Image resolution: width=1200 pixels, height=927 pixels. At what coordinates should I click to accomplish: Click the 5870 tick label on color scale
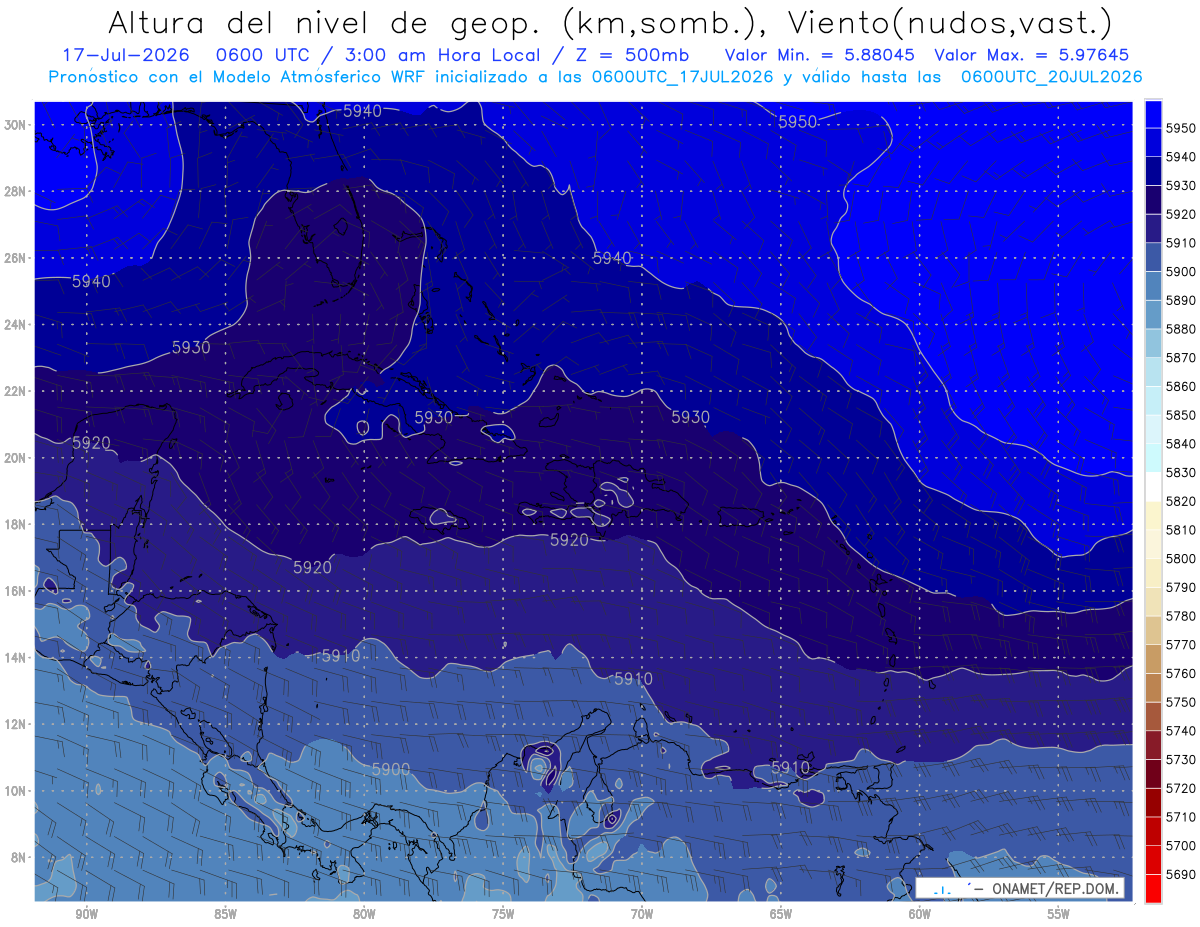coord(1181,358)
